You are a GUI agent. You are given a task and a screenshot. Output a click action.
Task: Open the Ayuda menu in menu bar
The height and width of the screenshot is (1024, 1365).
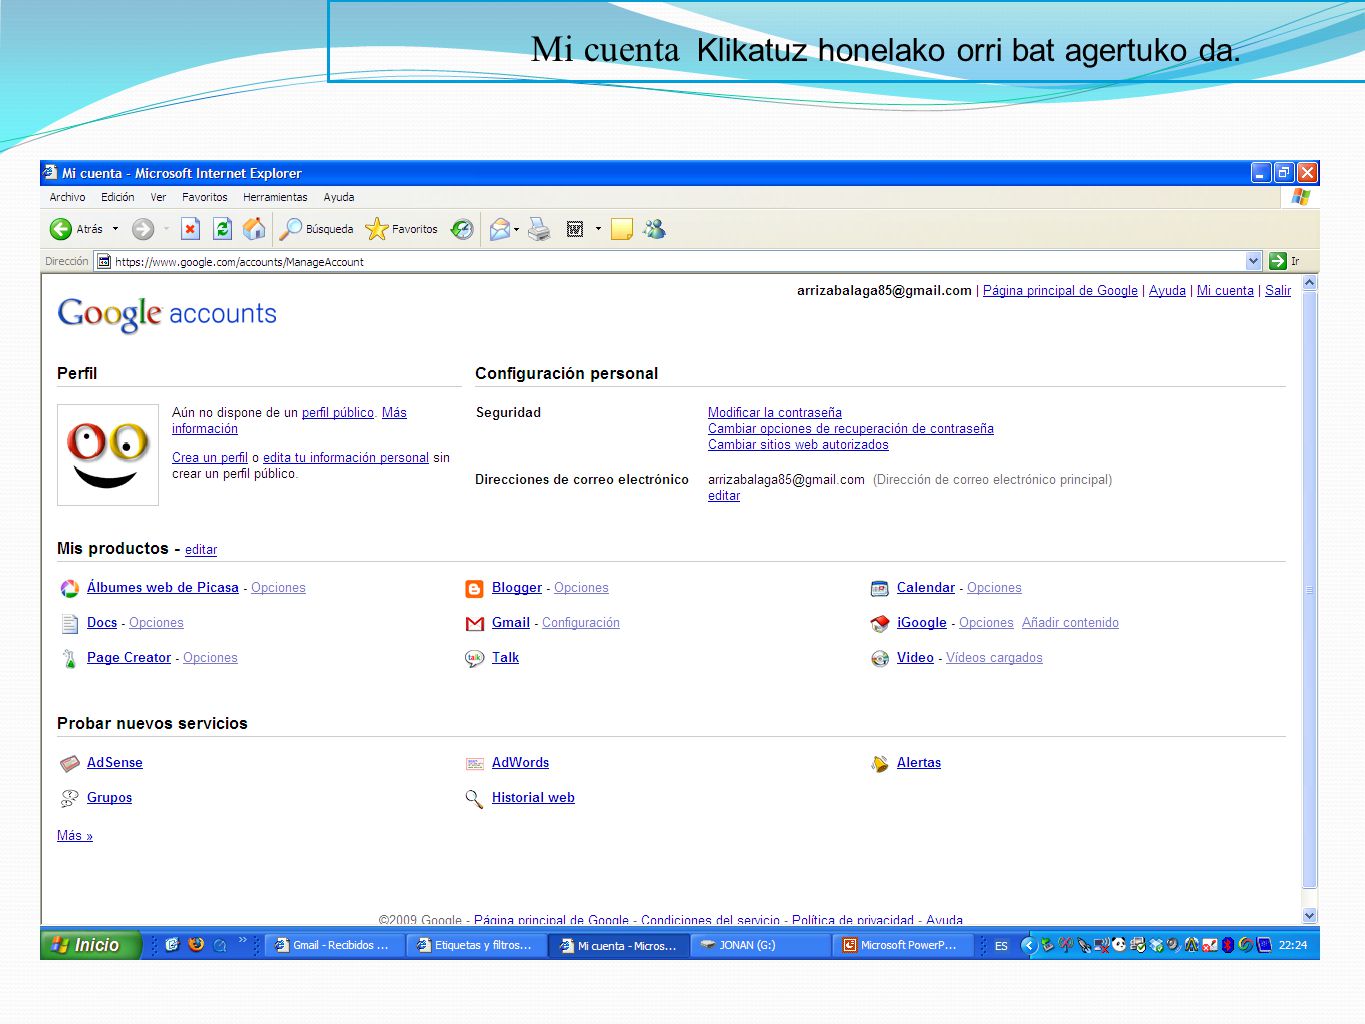(x=338, y=197)
